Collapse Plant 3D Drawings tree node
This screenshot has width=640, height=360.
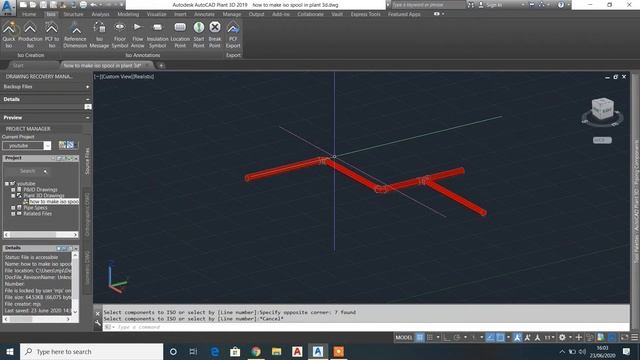pyautogui.click(x=13, y=196)
